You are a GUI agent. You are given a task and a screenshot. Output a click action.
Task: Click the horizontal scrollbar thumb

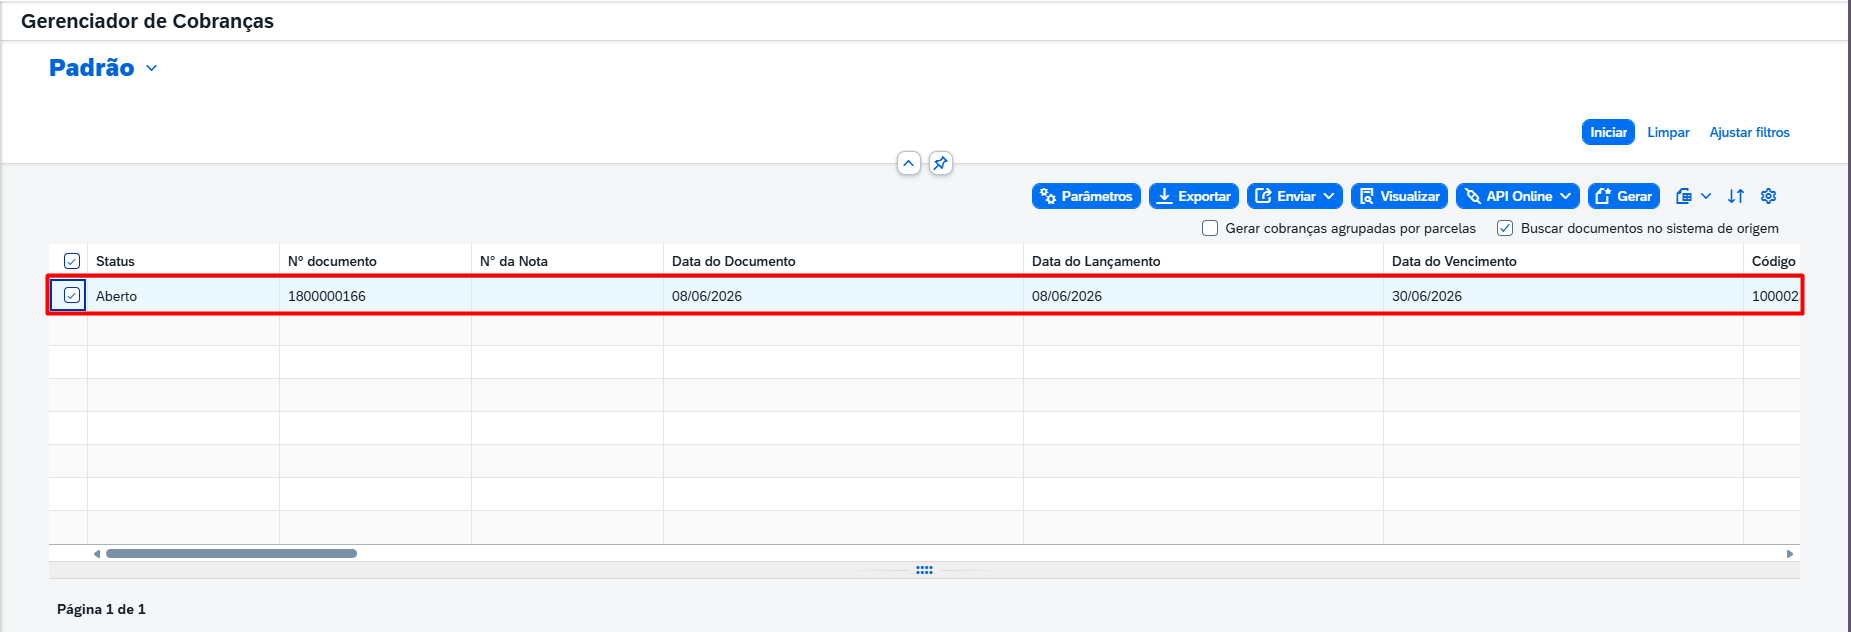point(231,553)
